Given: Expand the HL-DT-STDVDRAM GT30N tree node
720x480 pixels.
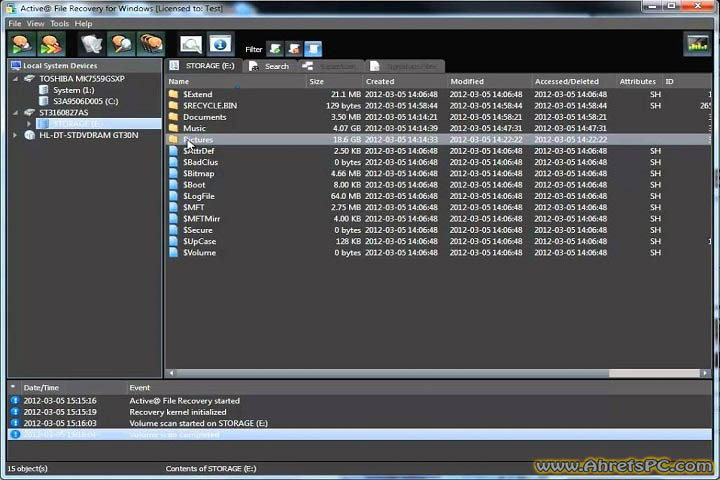Looking at the screenshot, I should tap(15, 136).
